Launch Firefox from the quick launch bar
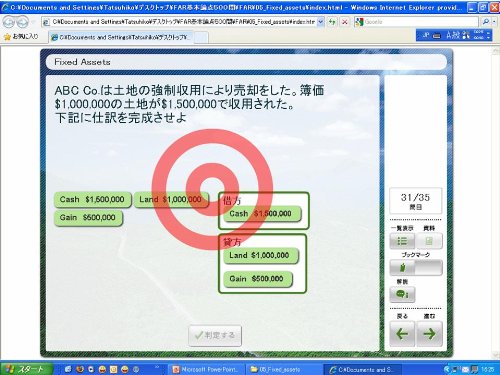Image resolution: width=500 pixels, height=375 pixels. (79, 369)
